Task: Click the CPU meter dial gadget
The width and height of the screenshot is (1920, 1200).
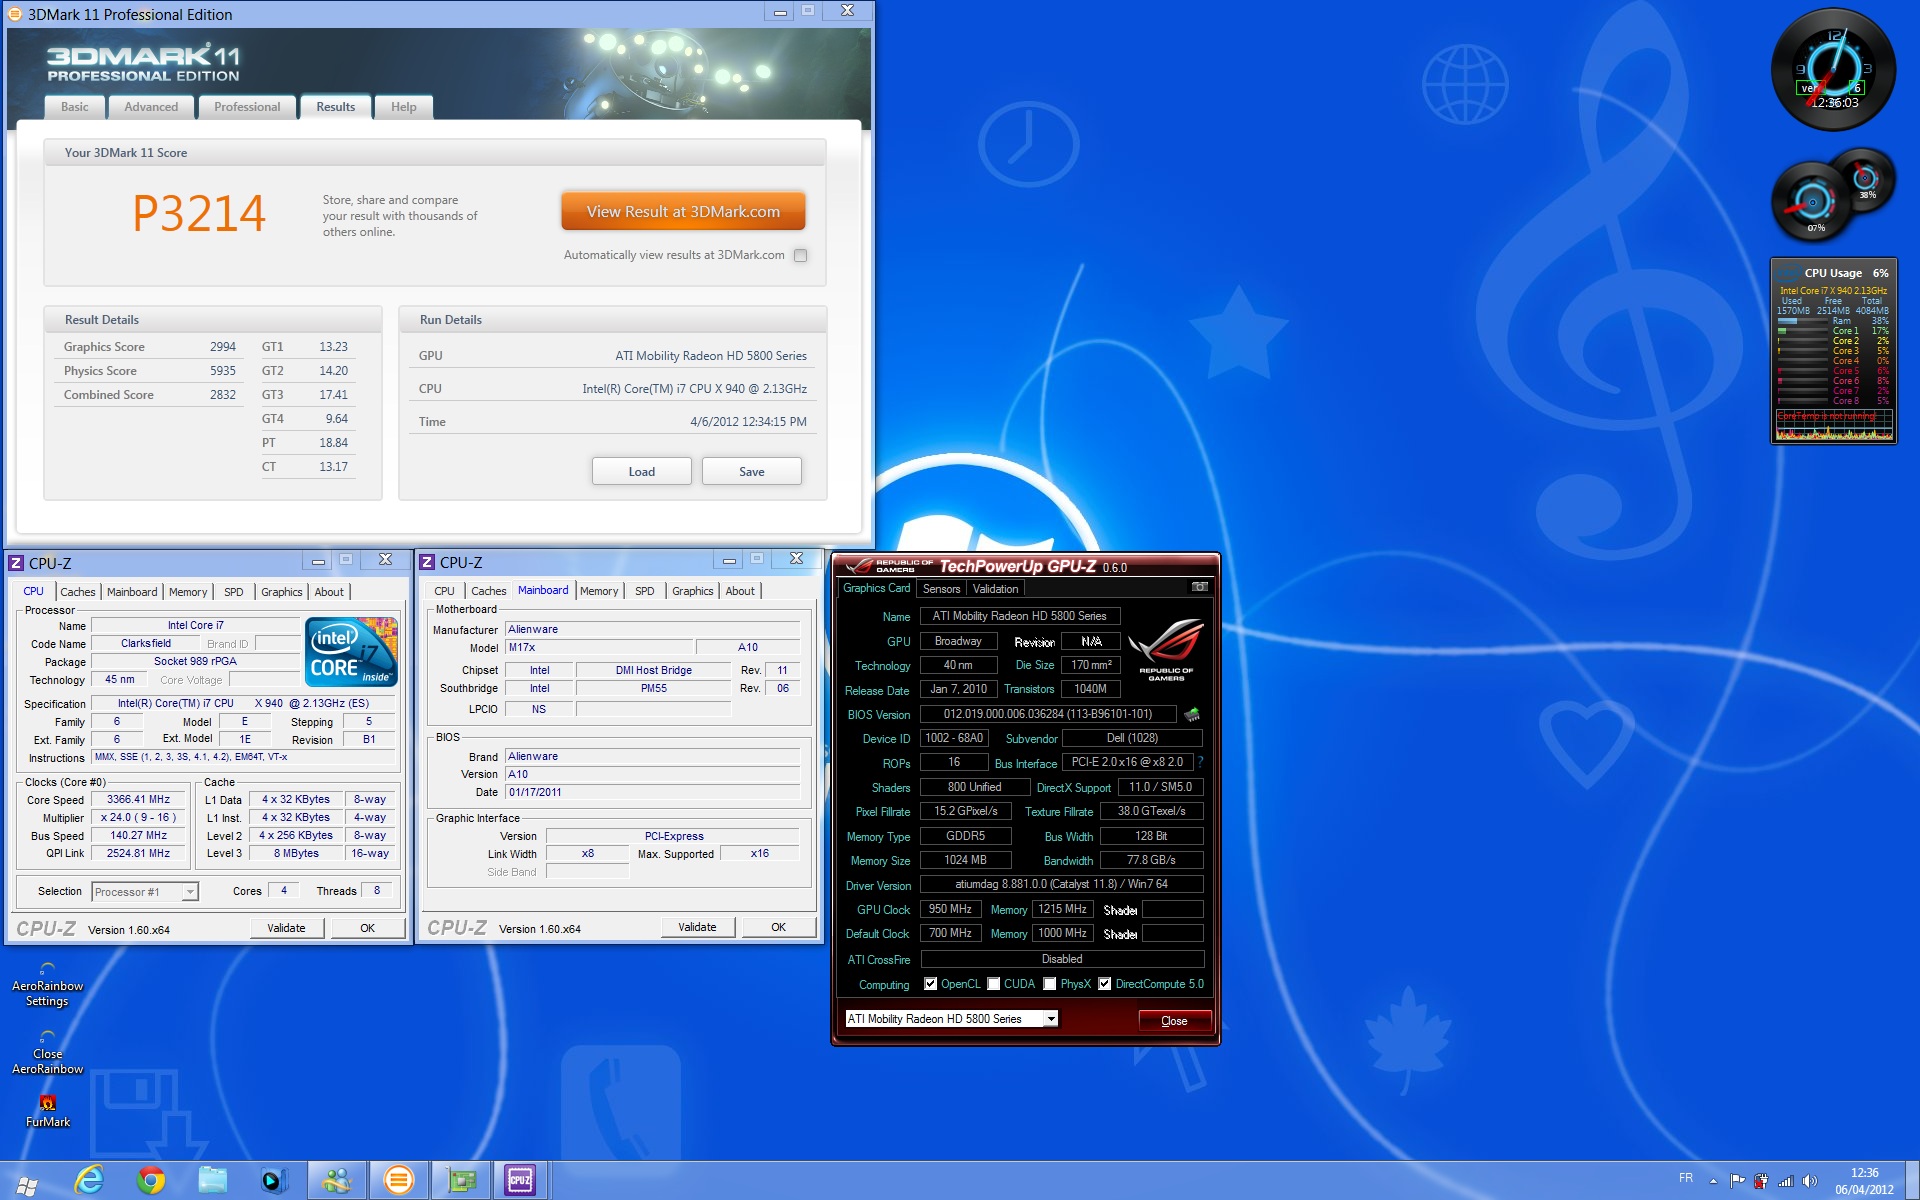Action: (1813, 202)
